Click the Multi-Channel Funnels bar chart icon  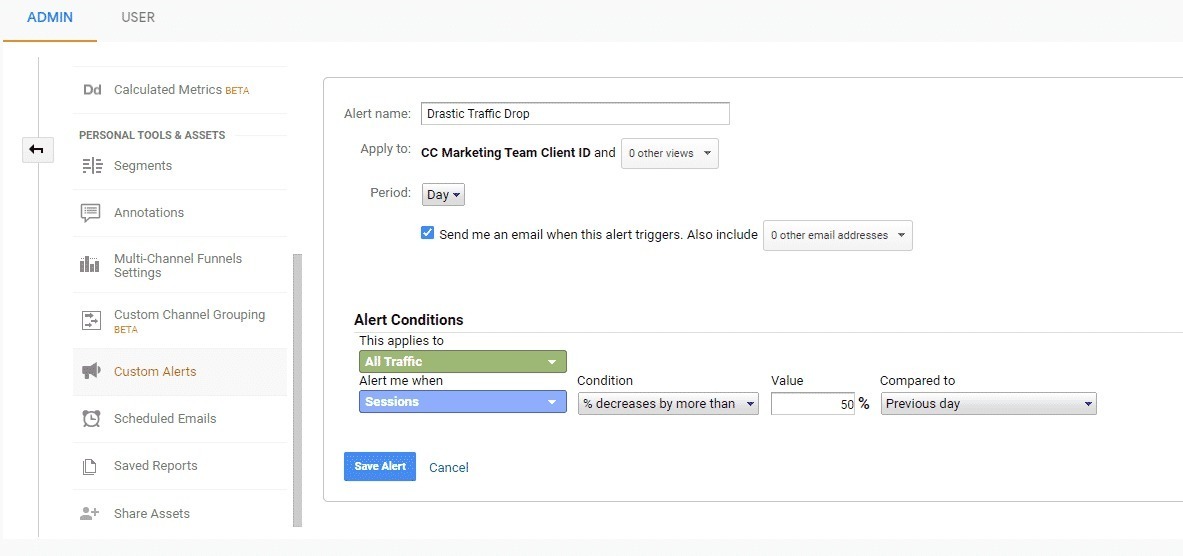click(90, 265)
